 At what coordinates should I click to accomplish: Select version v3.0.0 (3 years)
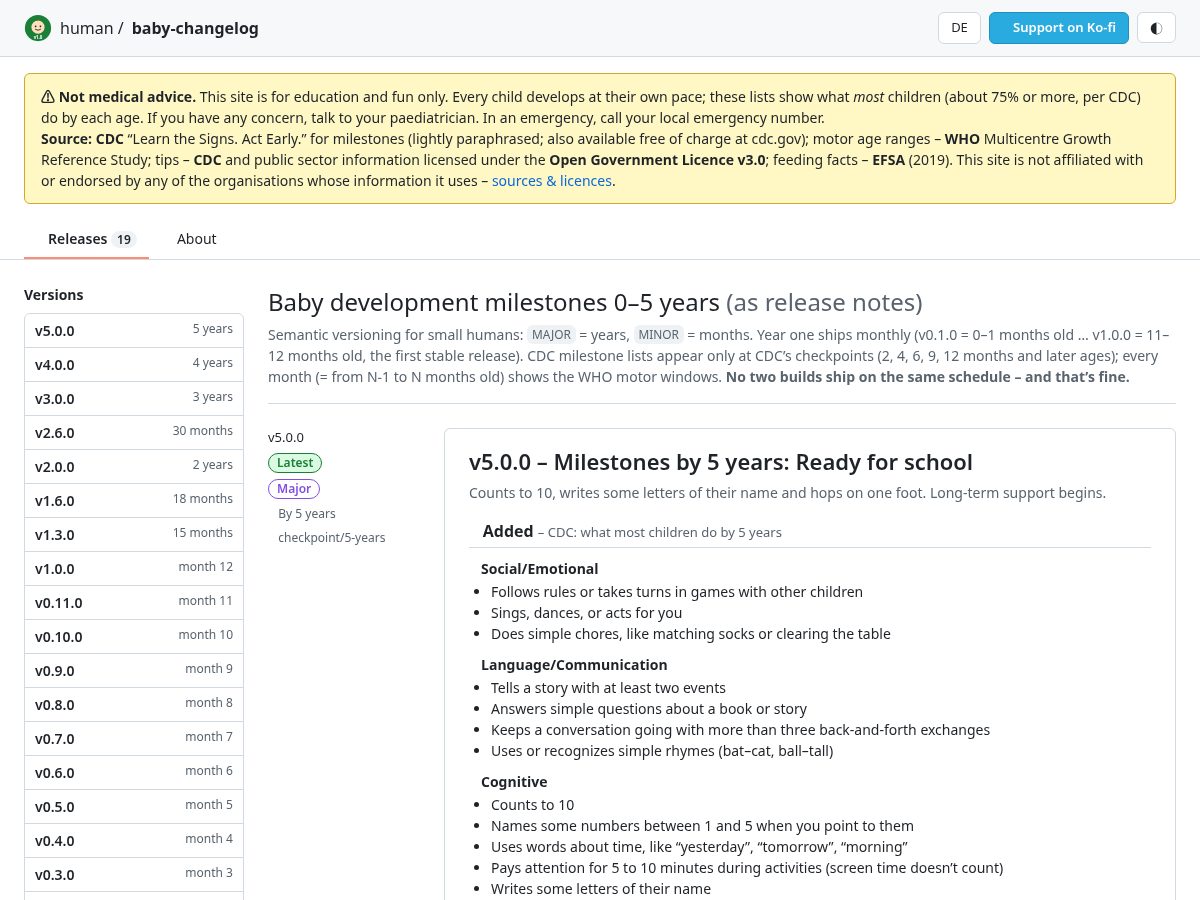tap(134, 398)
